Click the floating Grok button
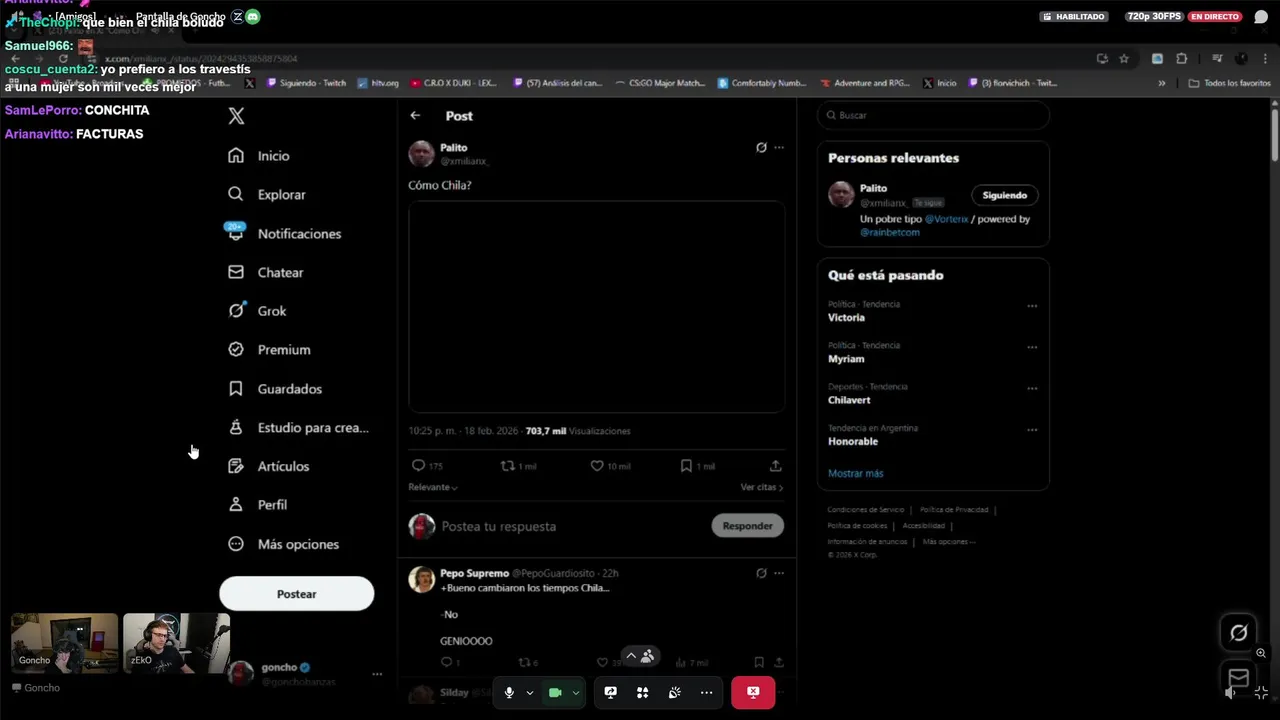 (1238, 633)
